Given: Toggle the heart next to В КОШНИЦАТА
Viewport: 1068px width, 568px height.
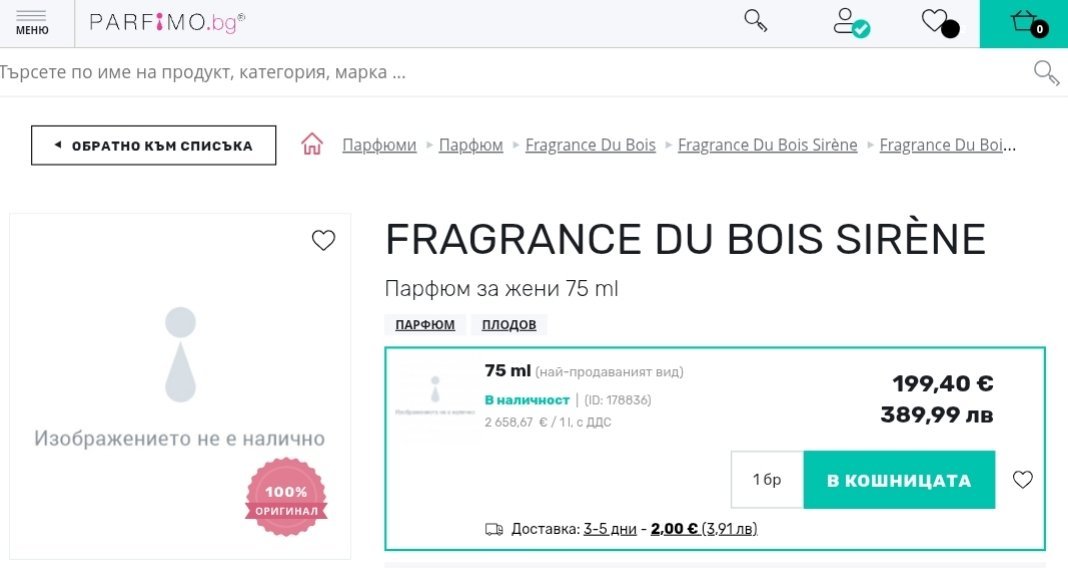Looking at the screenshot, I should [x=1022, y=480].
